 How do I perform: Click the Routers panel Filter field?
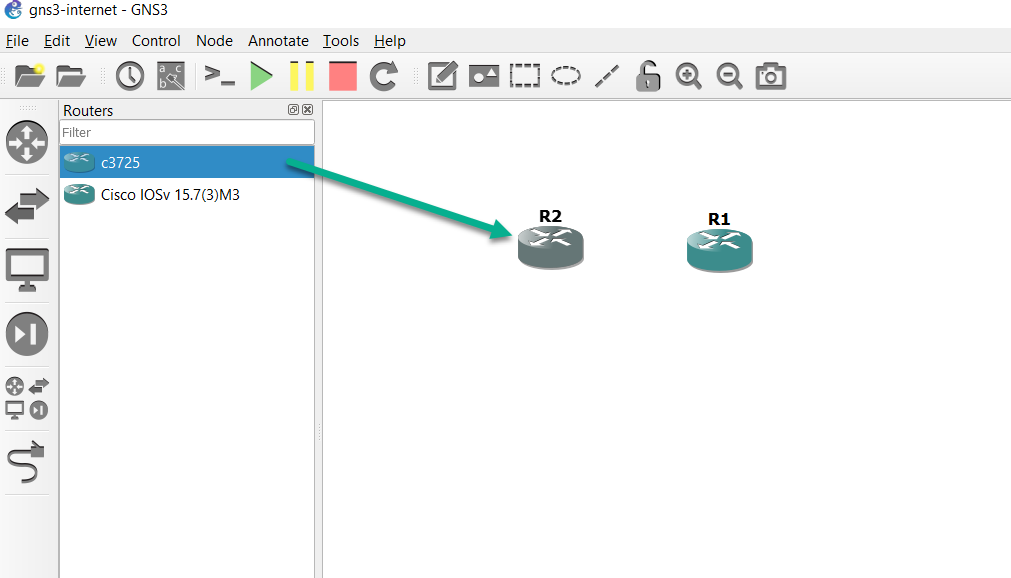(187, 132)
